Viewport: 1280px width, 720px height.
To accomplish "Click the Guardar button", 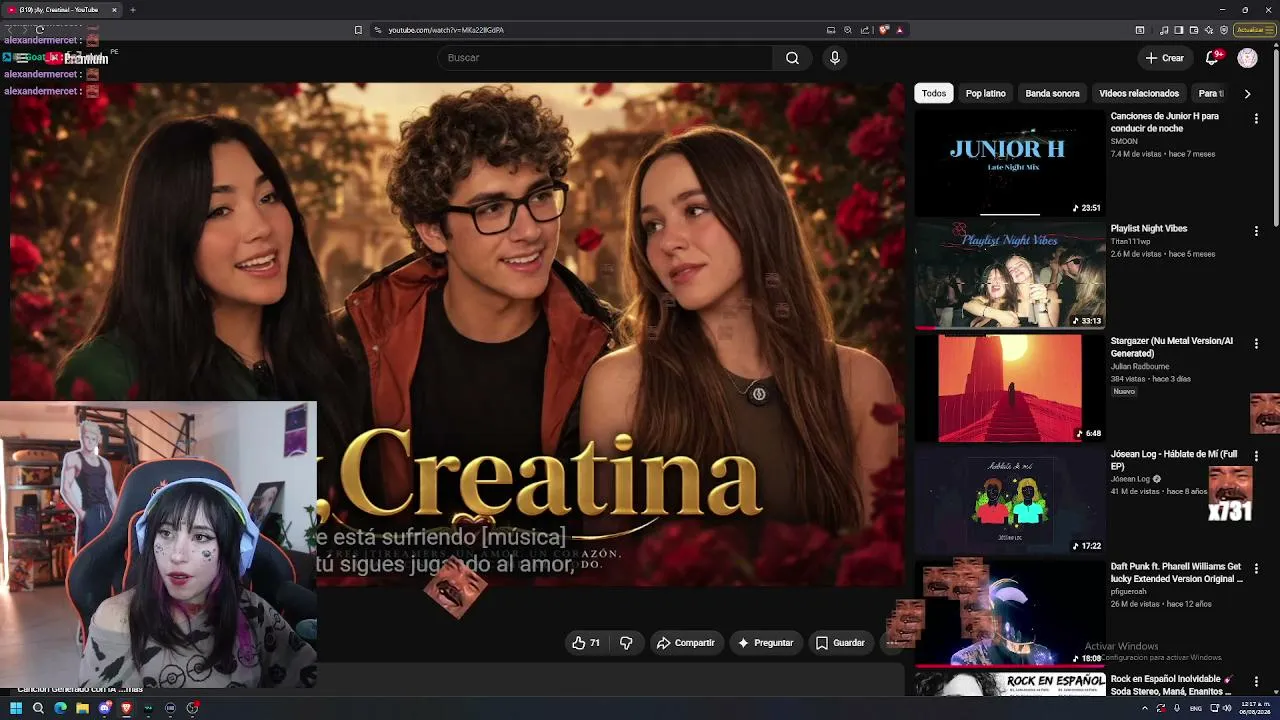I will (x=840, y=643).
